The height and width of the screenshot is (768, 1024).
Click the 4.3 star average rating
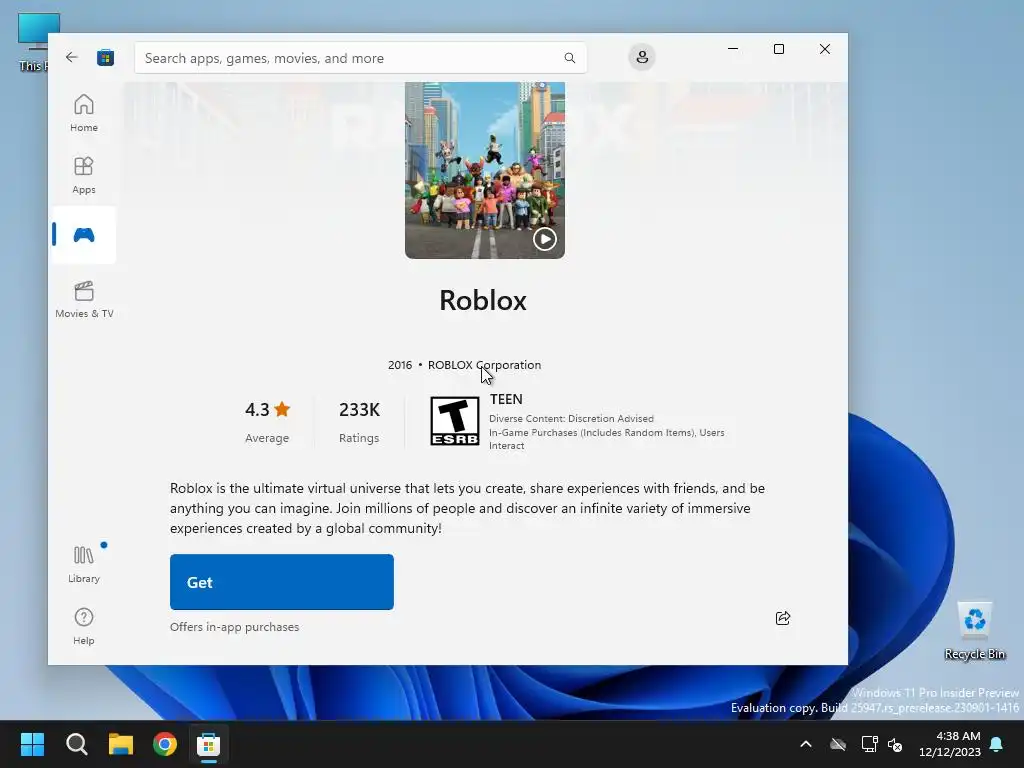coord(267,409)
